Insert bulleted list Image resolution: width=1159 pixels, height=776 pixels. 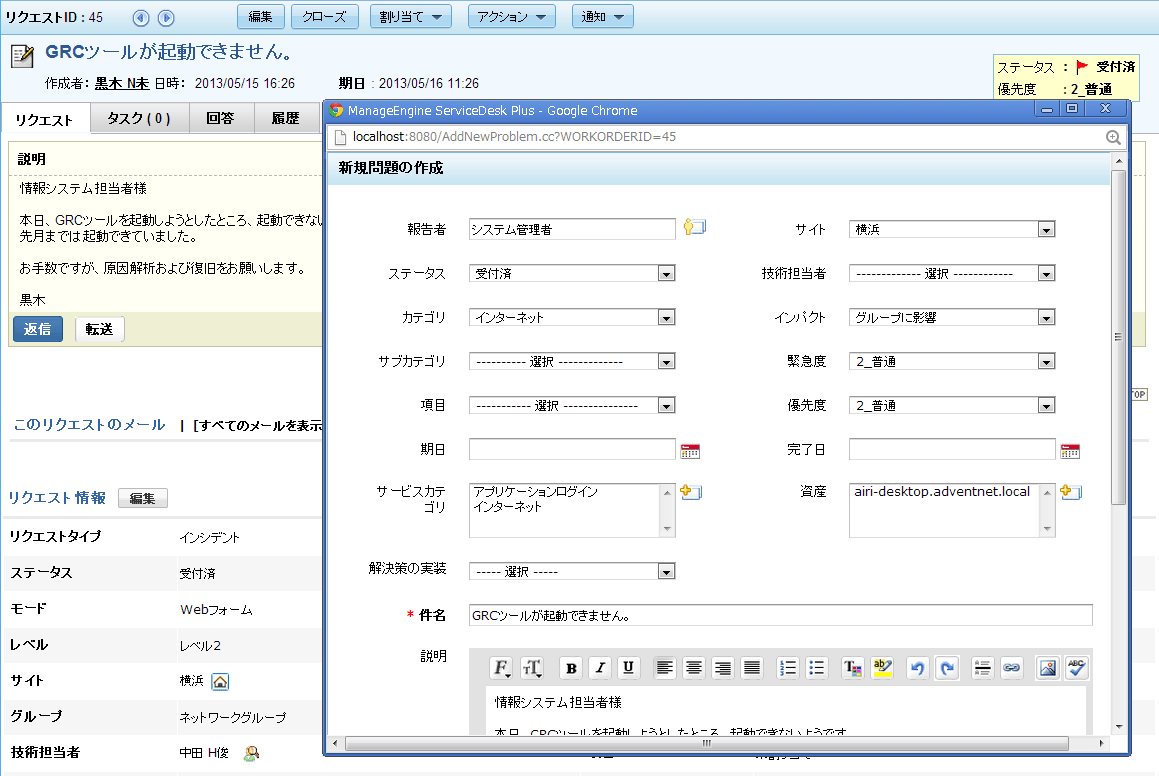click(817, 668)
